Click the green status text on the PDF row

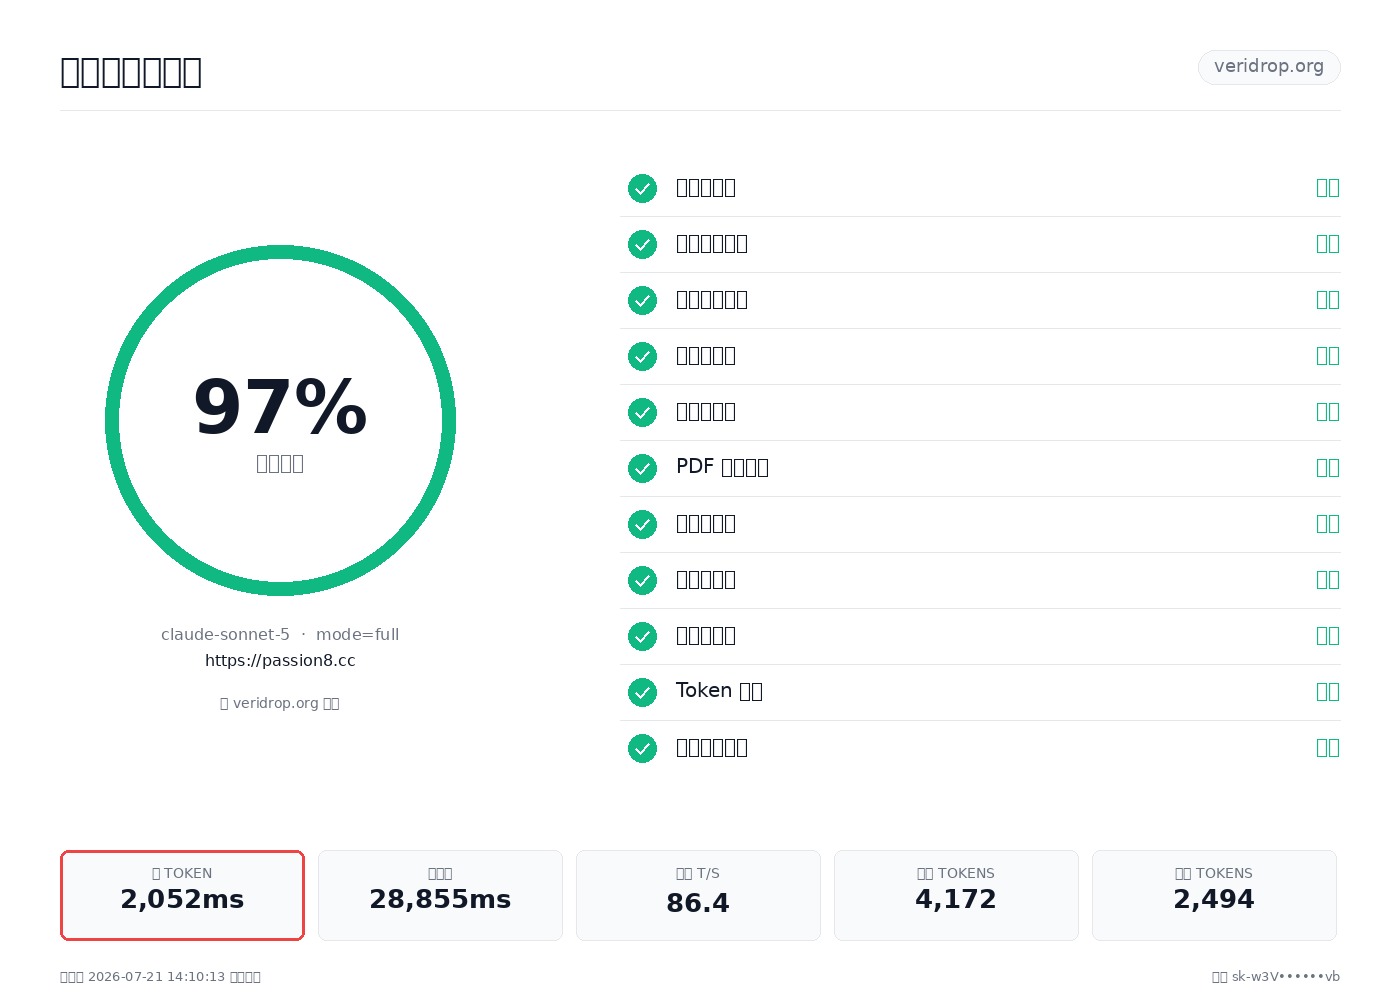1327,467
